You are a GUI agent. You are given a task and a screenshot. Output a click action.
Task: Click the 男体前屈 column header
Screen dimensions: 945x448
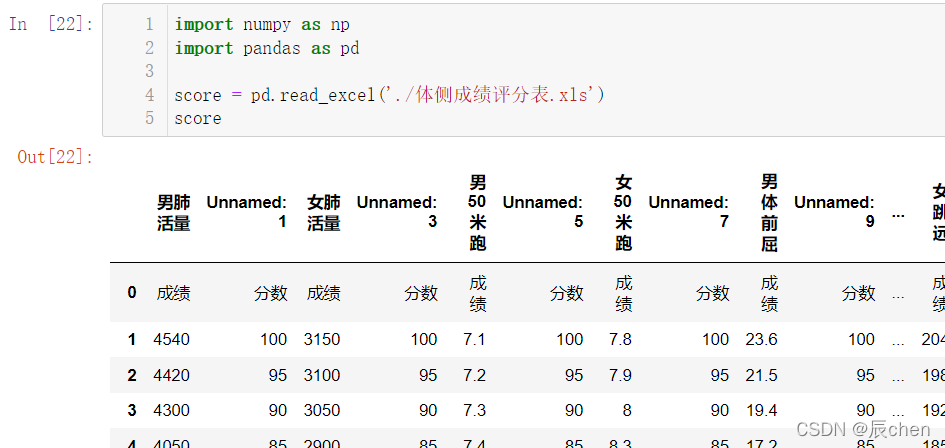click(x=769, y=213)
